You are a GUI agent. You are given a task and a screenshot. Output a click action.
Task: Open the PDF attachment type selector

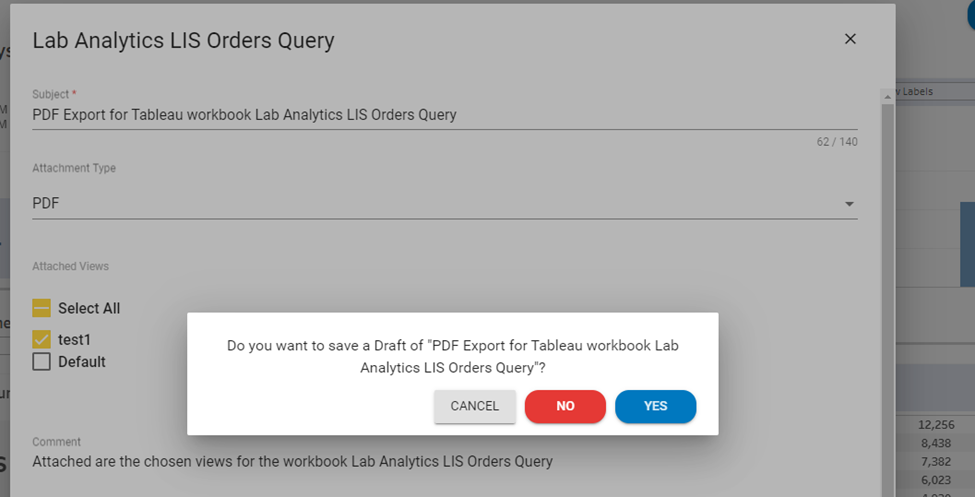(440, 204)
